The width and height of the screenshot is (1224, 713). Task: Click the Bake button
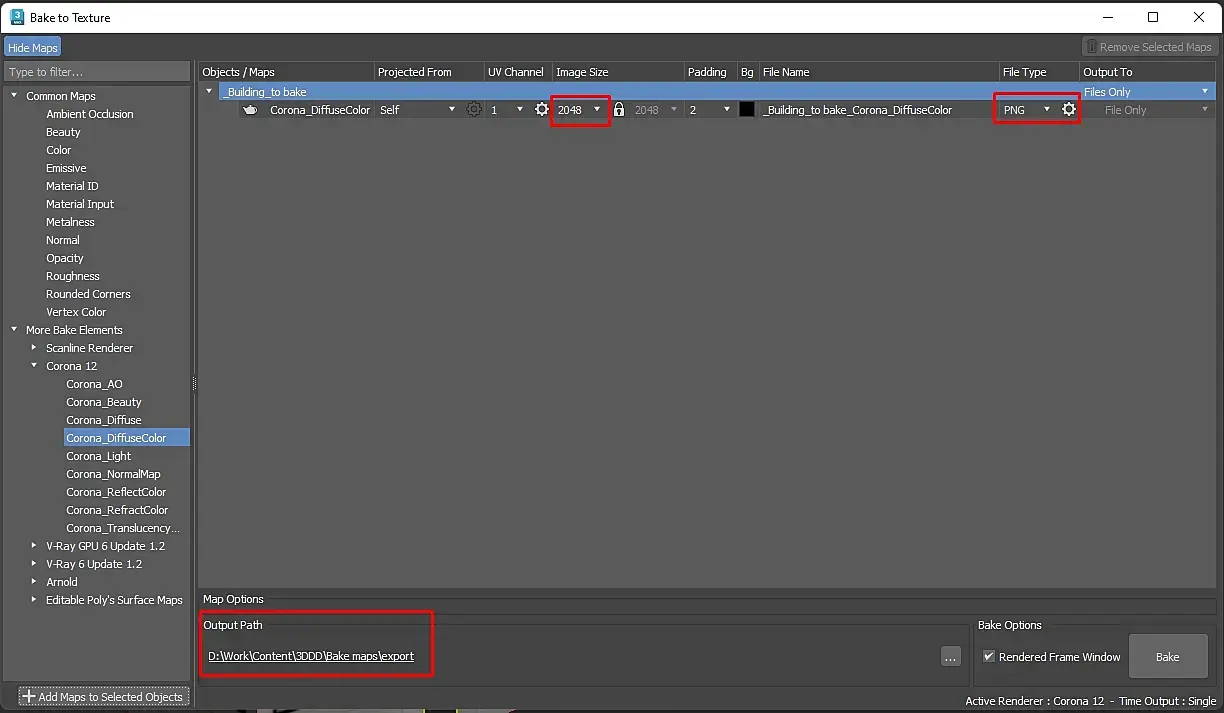click(x=1168, y=657)
